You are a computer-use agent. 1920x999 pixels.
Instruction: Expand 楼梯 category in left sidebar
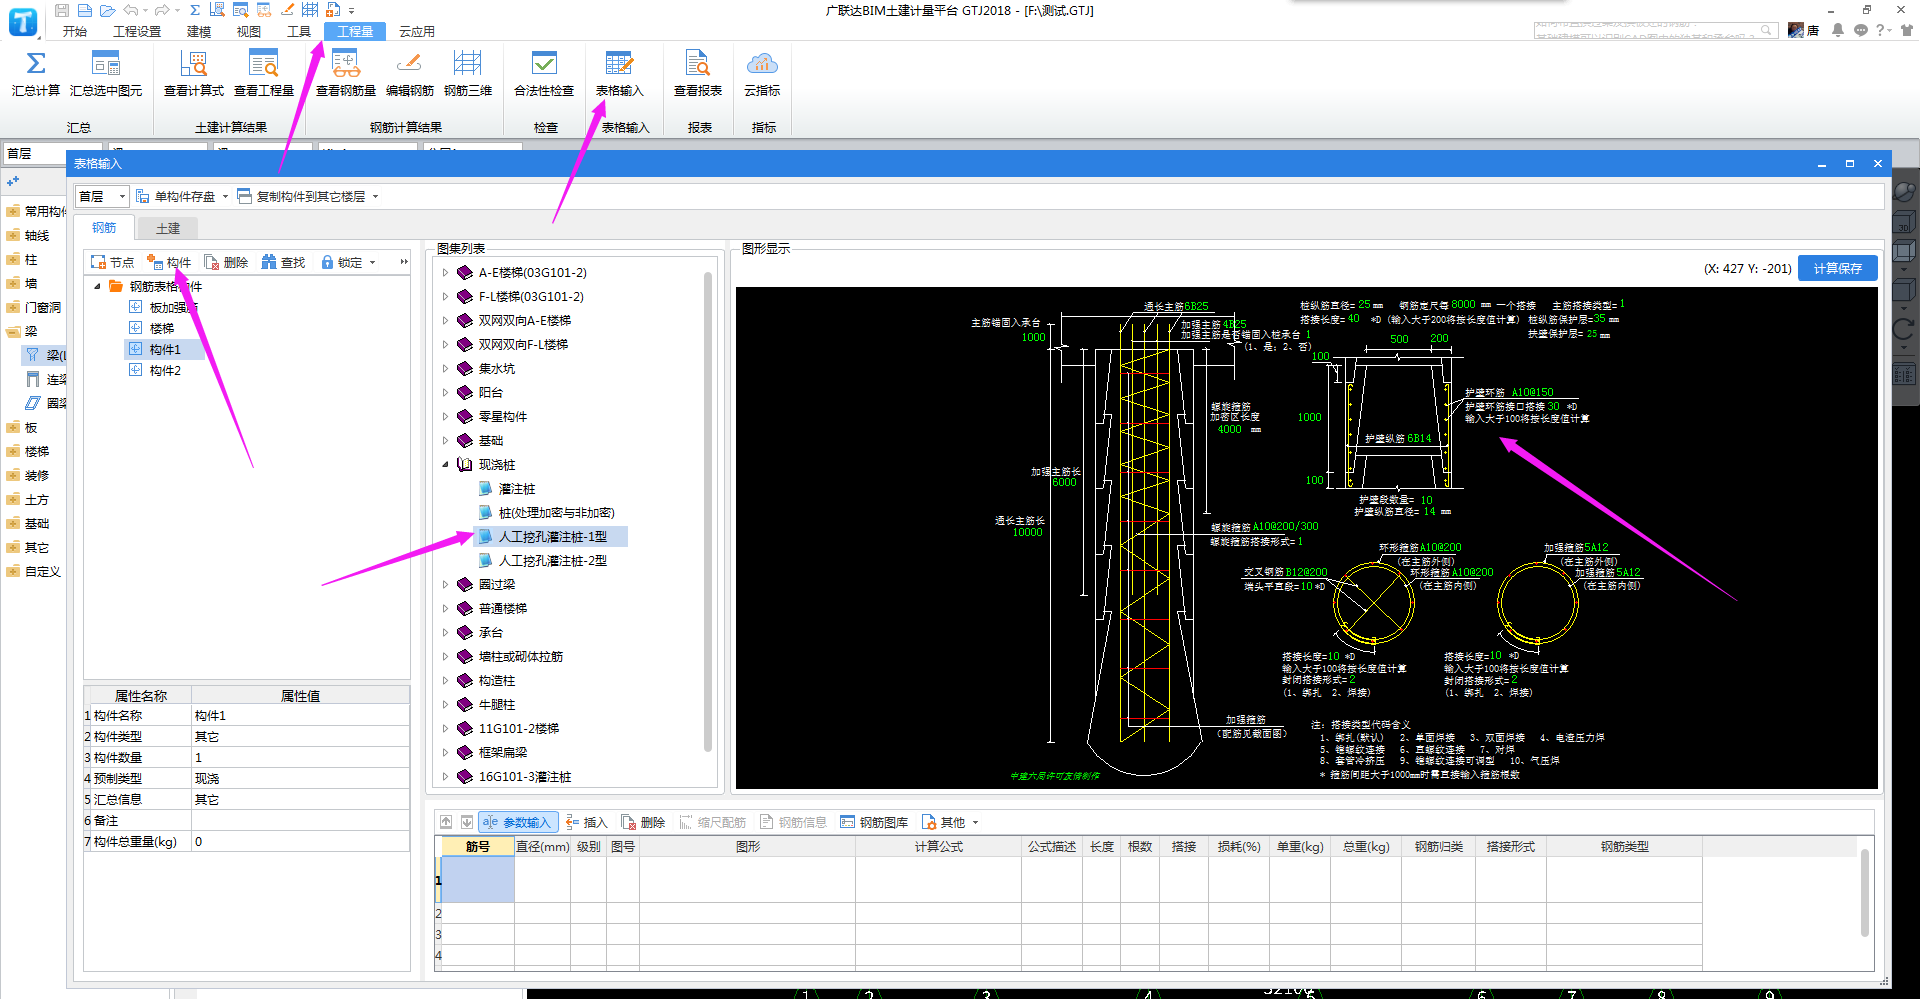tap(13, 451)
